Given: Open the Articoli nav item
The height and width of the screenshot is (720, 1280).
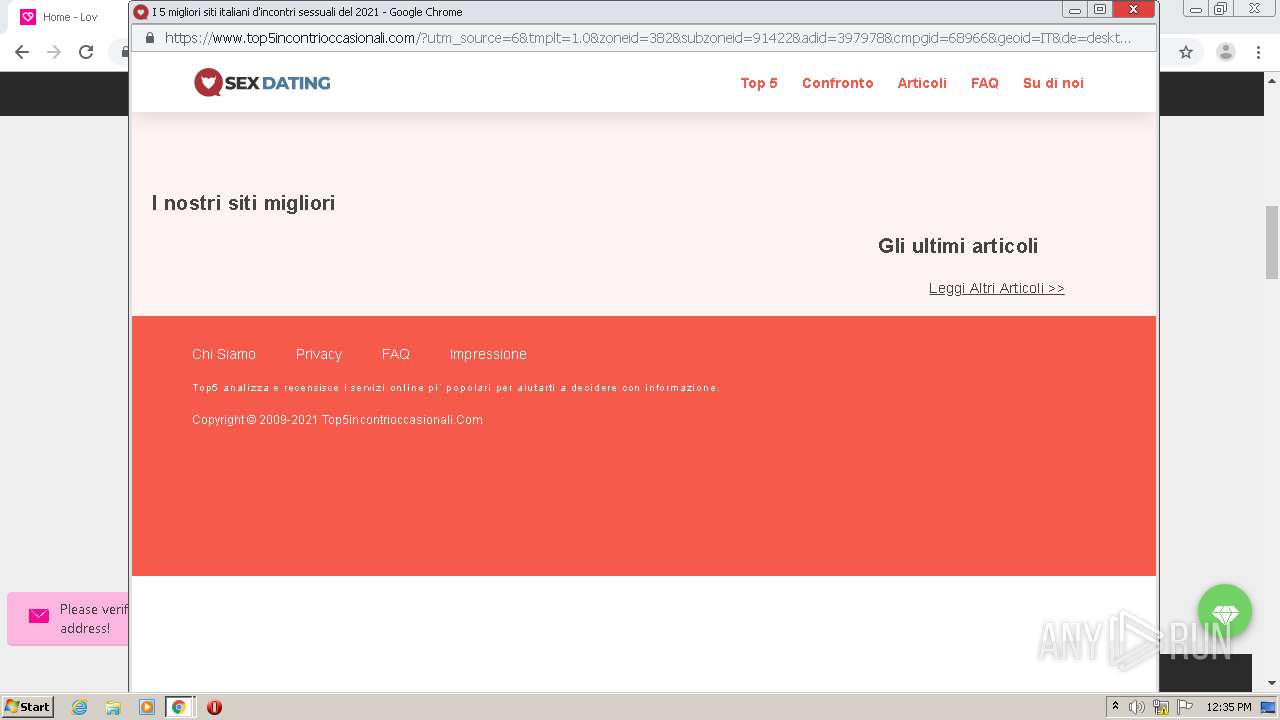Looking at the screenshot, I should point(922,83).
